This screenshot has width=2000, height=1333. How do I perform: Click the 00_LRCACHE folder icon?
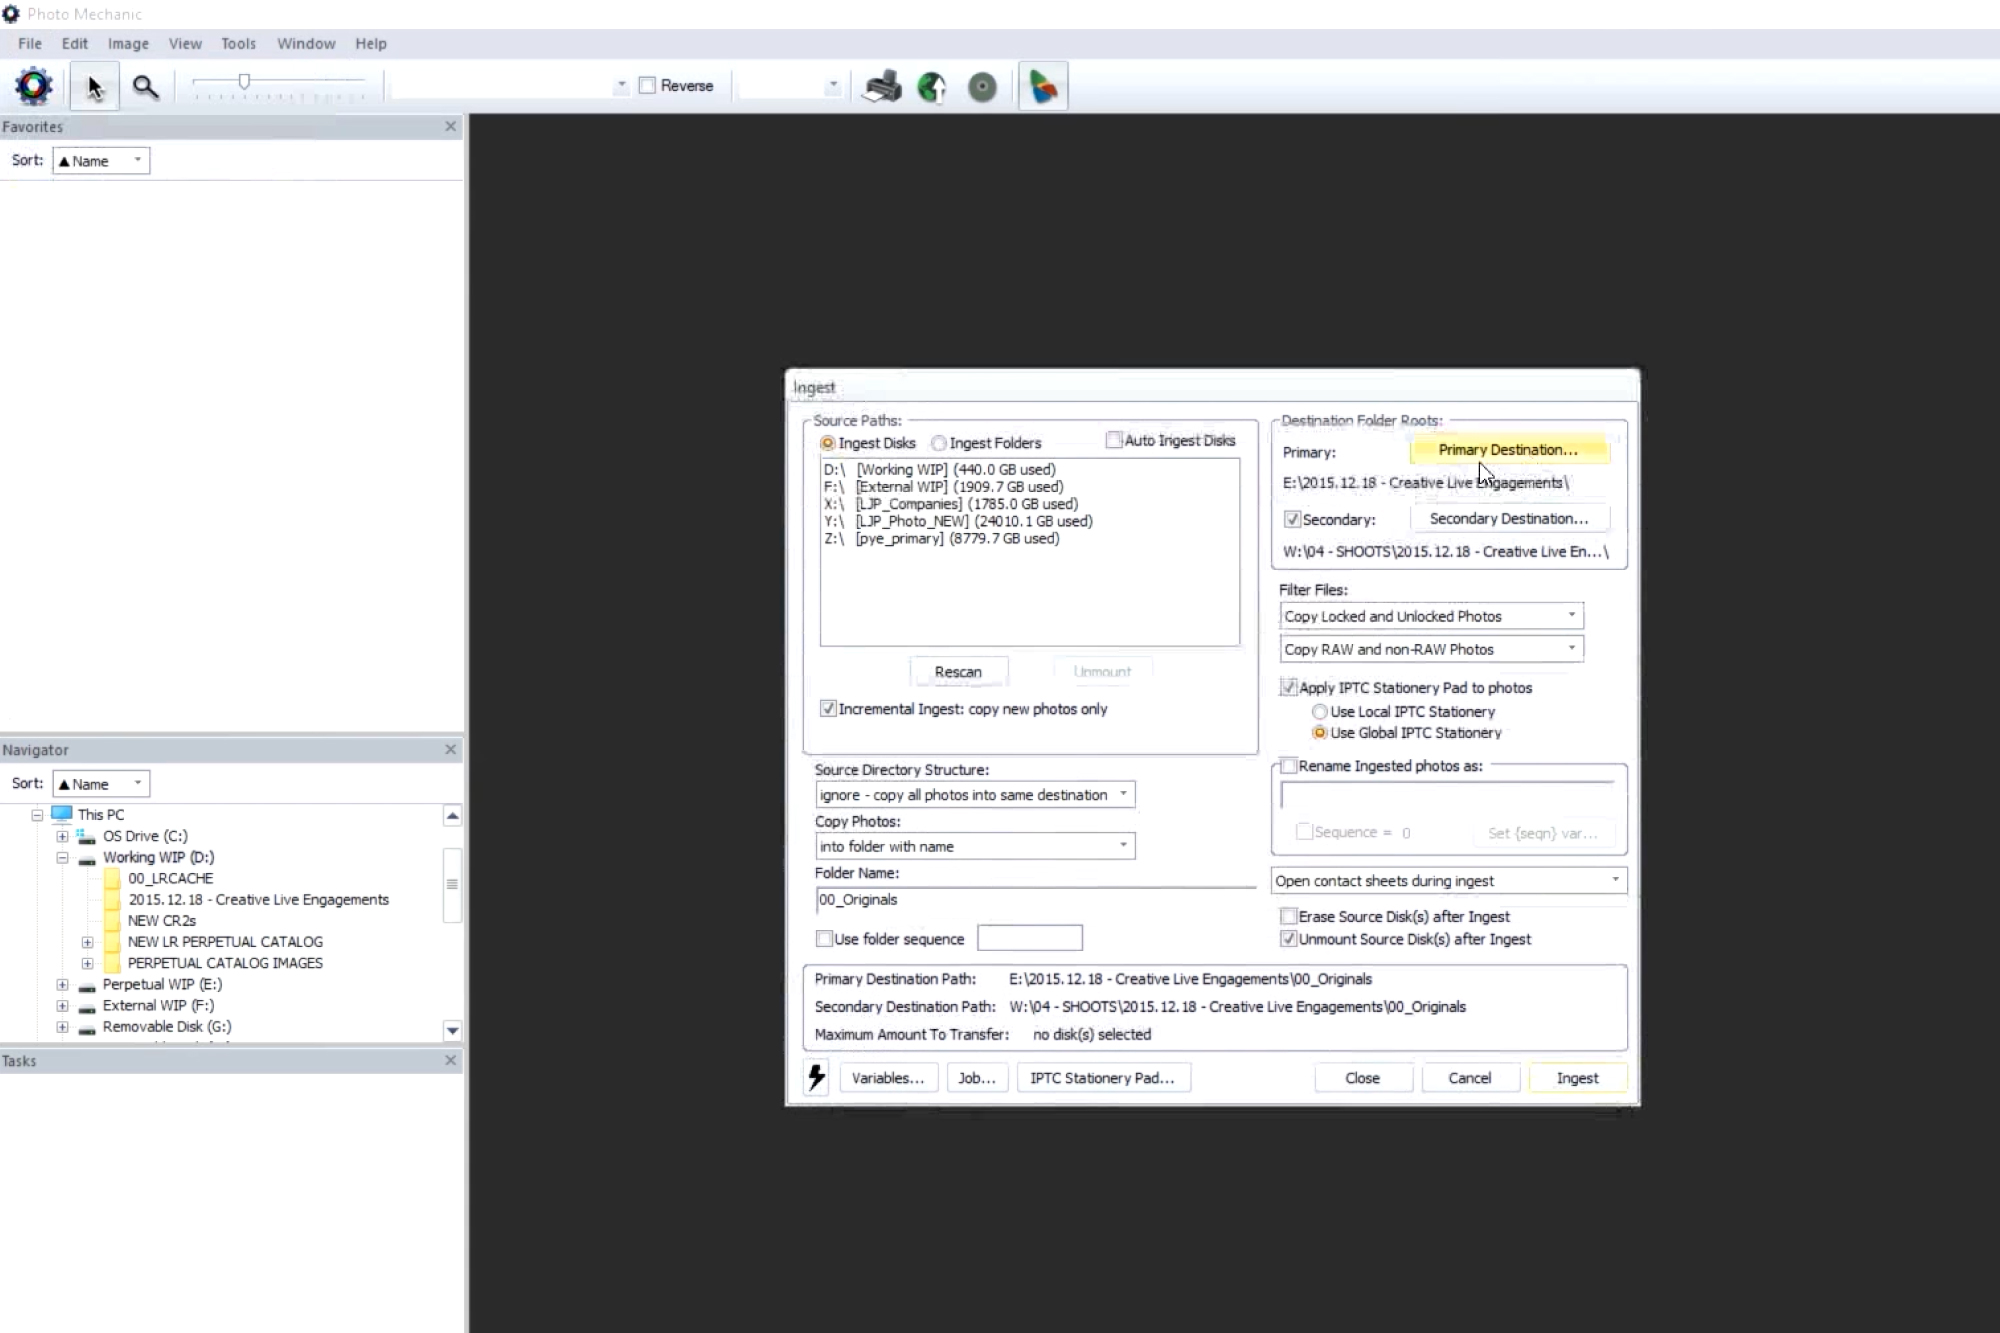[x=111, y=878]
